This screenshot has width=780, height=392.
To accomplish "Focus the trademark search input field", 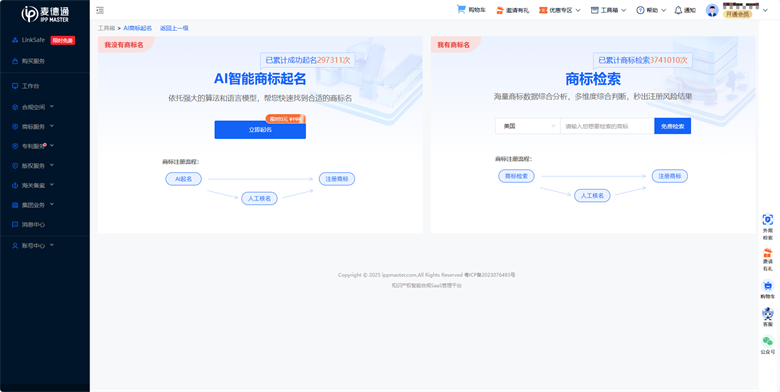I will (607, 126).
